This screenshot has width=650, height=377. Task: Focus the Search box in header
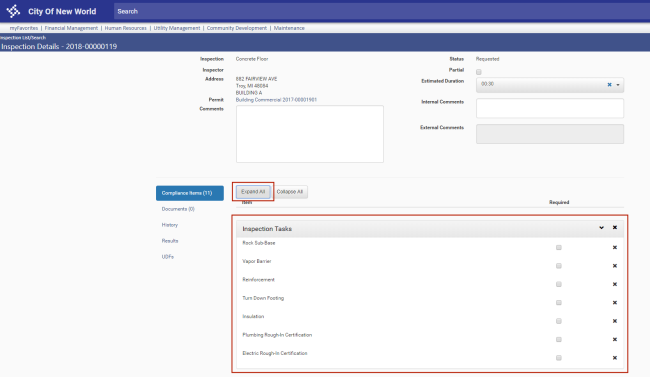click(381, 11)
